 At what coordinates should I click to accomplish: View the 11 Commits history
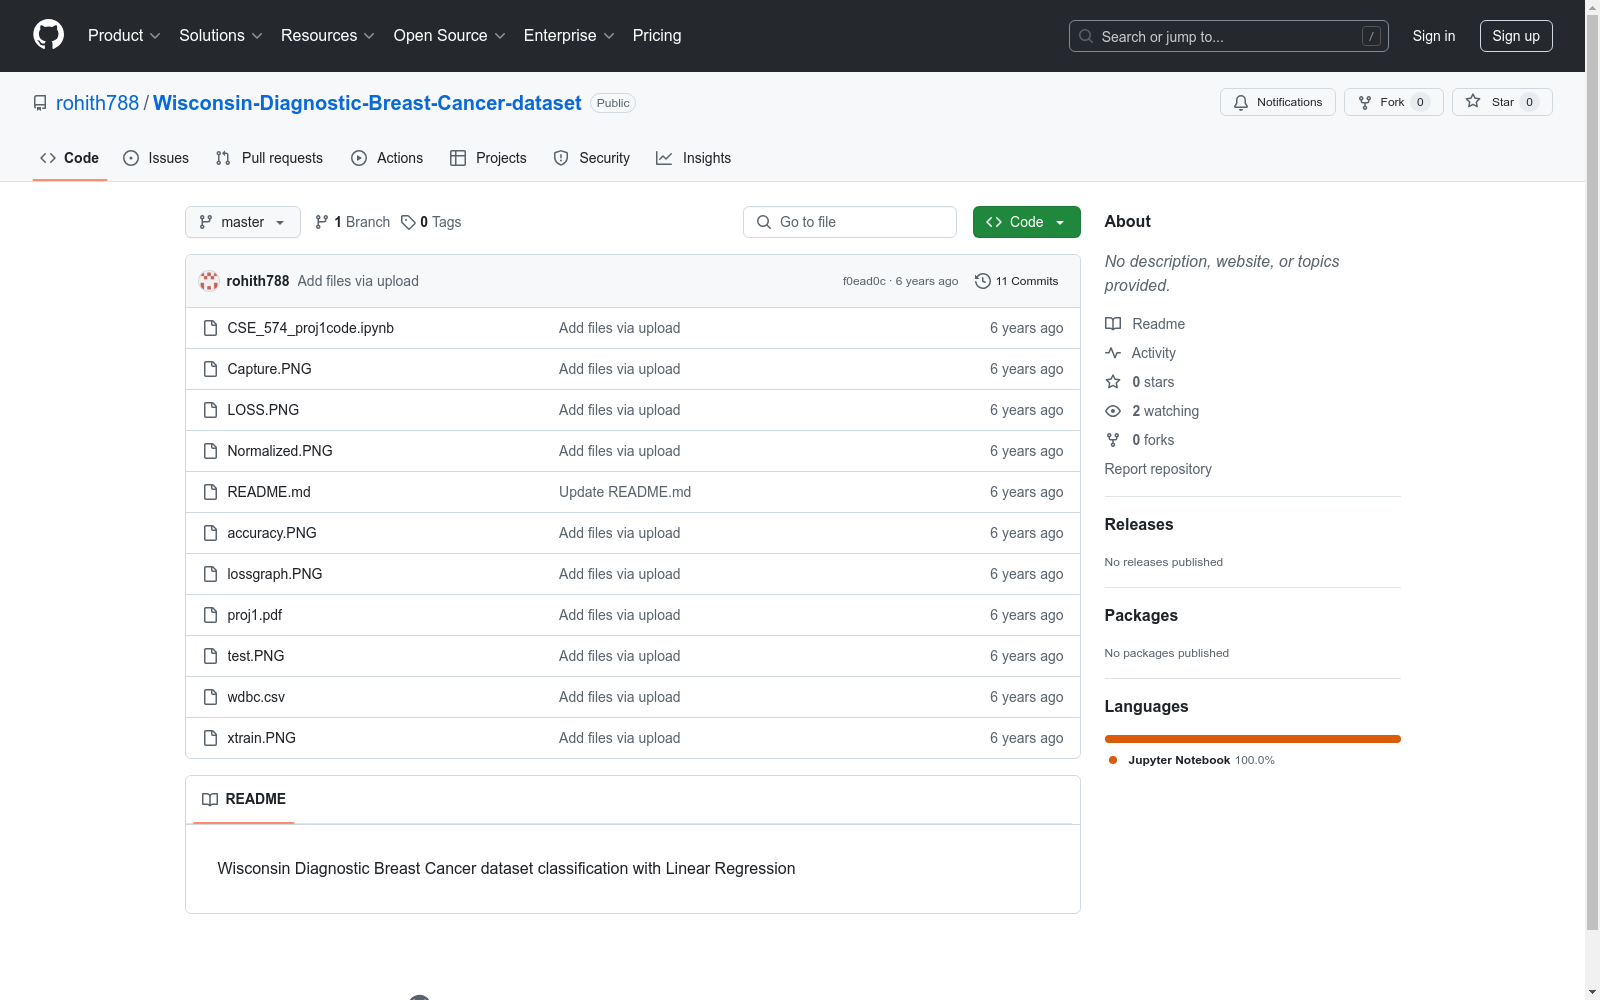tap(1017, 281)
